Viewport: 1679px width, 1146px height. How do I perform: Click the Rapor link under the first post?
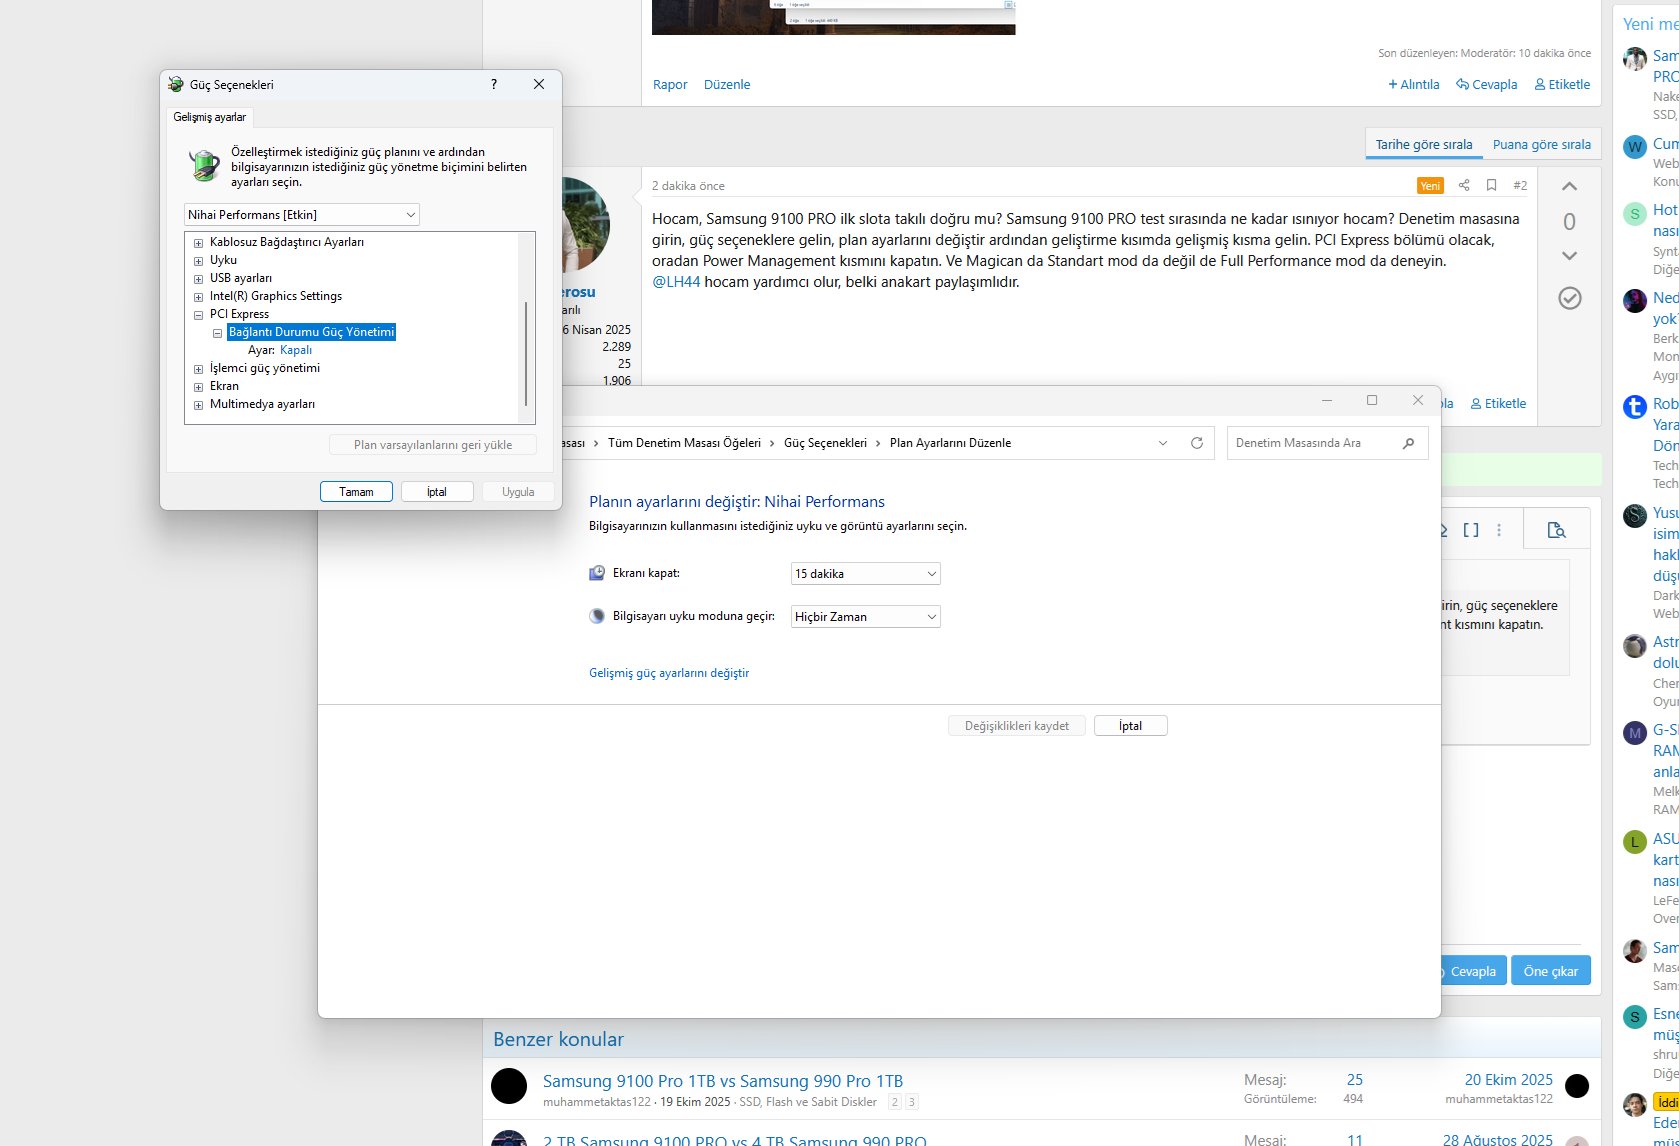pos(670,85)
